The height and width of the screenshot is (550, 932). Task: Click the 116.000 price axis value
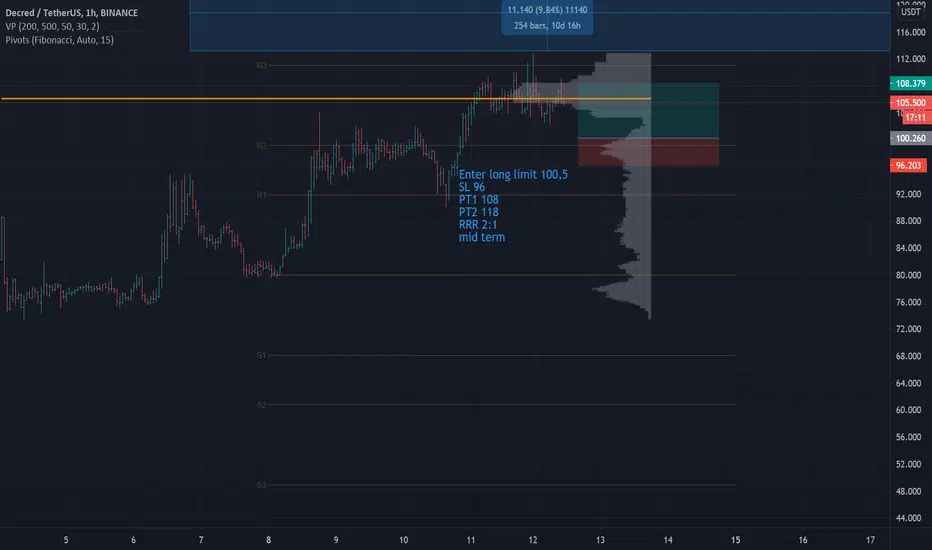tap(911, 32)
